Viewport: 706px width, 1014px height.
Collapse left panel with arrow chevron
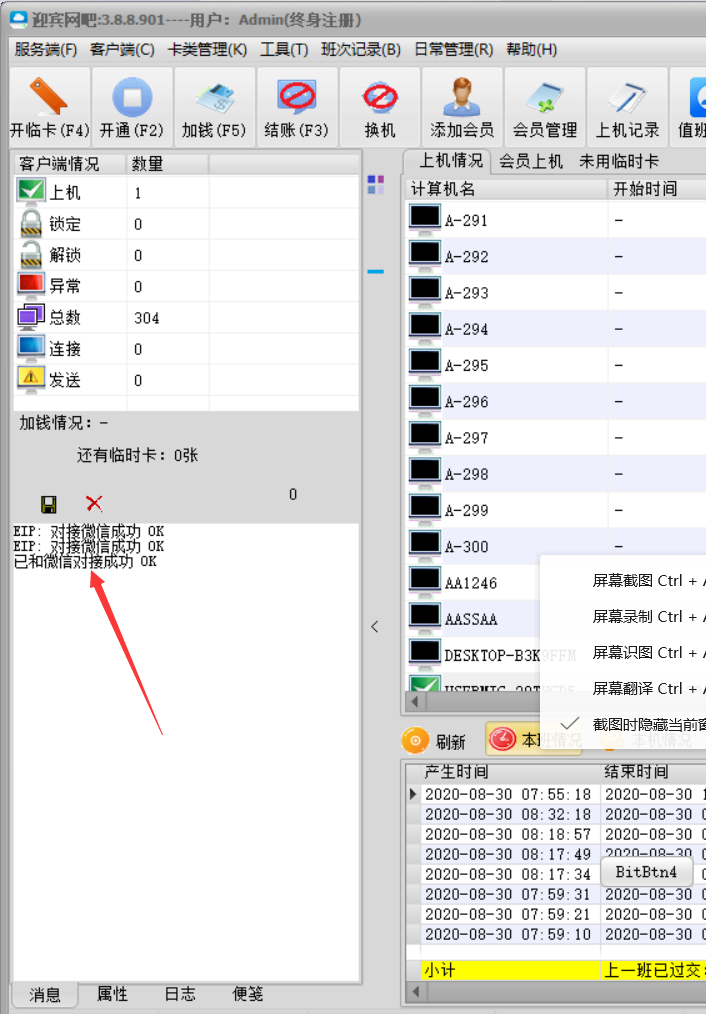click(x=375, y=627)
